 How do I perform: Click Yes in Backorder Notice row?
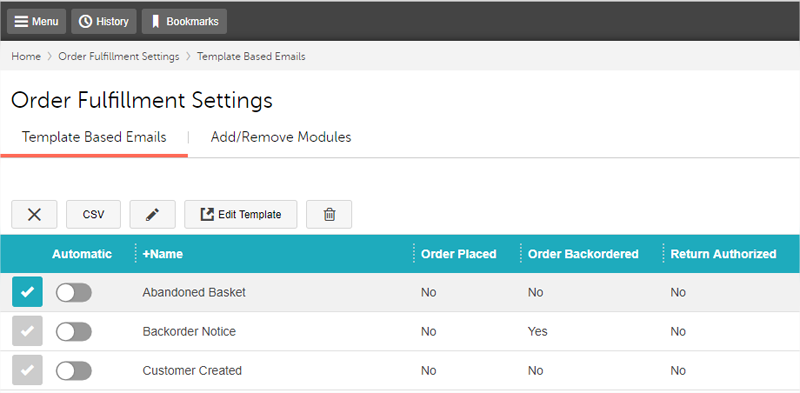pyautogui.click(x=538, y=332)
